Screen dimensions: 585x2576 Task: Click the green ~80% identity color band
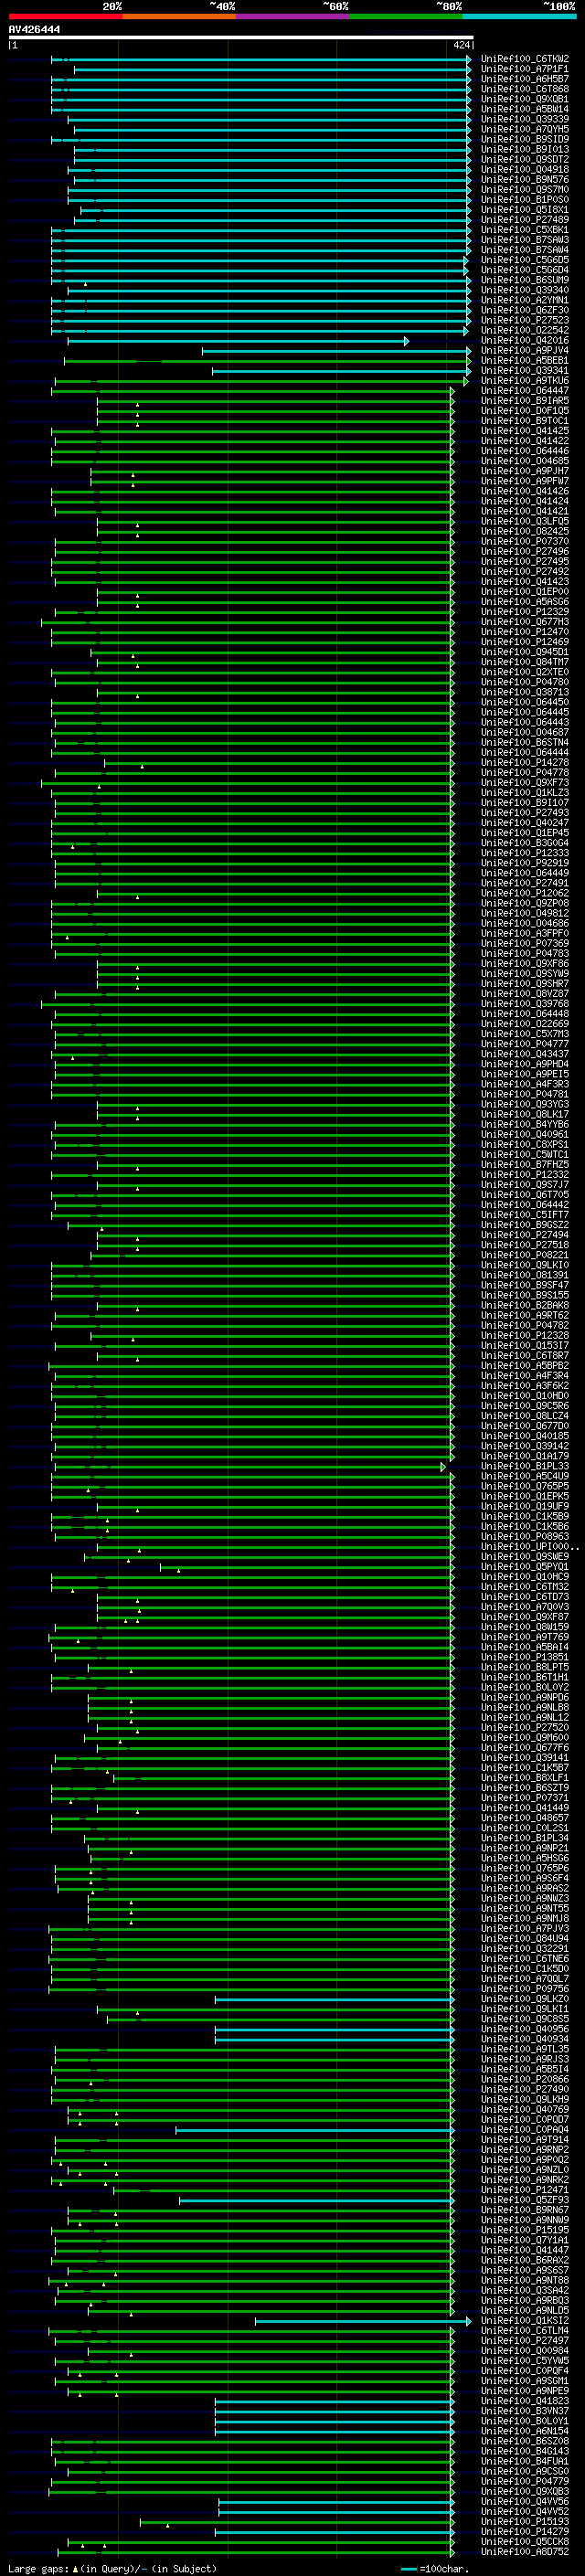pyautogui.click(x=406, y=16)
